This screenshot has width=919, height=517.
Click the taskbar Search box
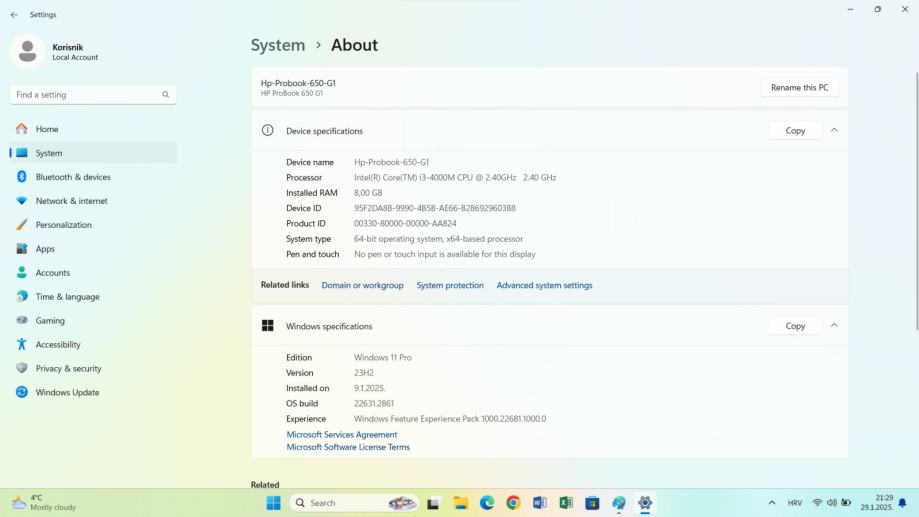[355, 503]
